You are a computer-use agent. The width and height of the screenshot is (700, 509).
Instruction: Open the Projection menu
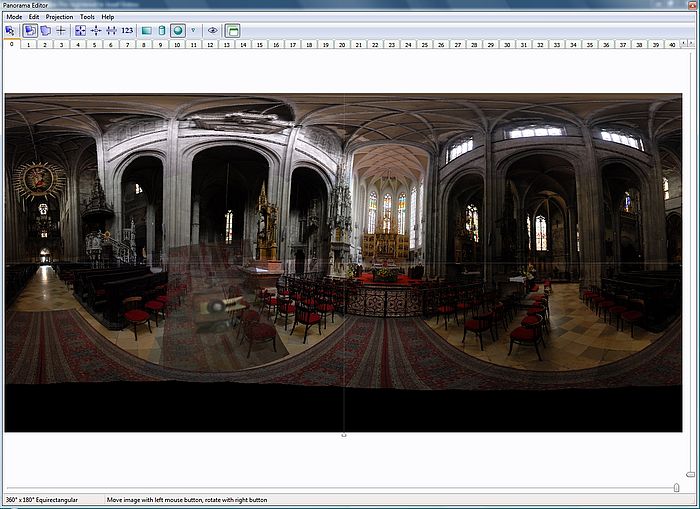(x=59, y=17)
